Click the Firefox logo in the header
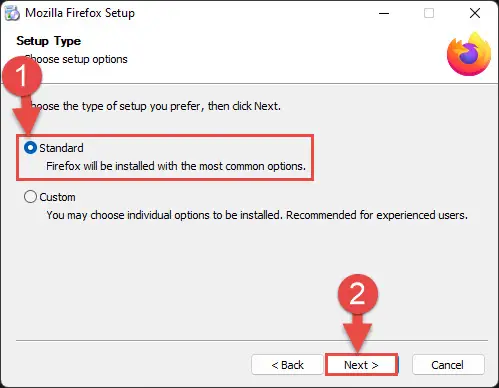499x388 pixels. (x=469, y=54)
